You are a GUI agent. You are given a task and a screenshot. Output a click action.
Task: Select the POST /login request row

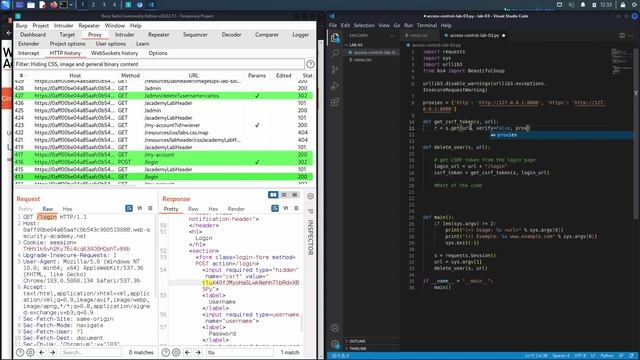point(163,162)
